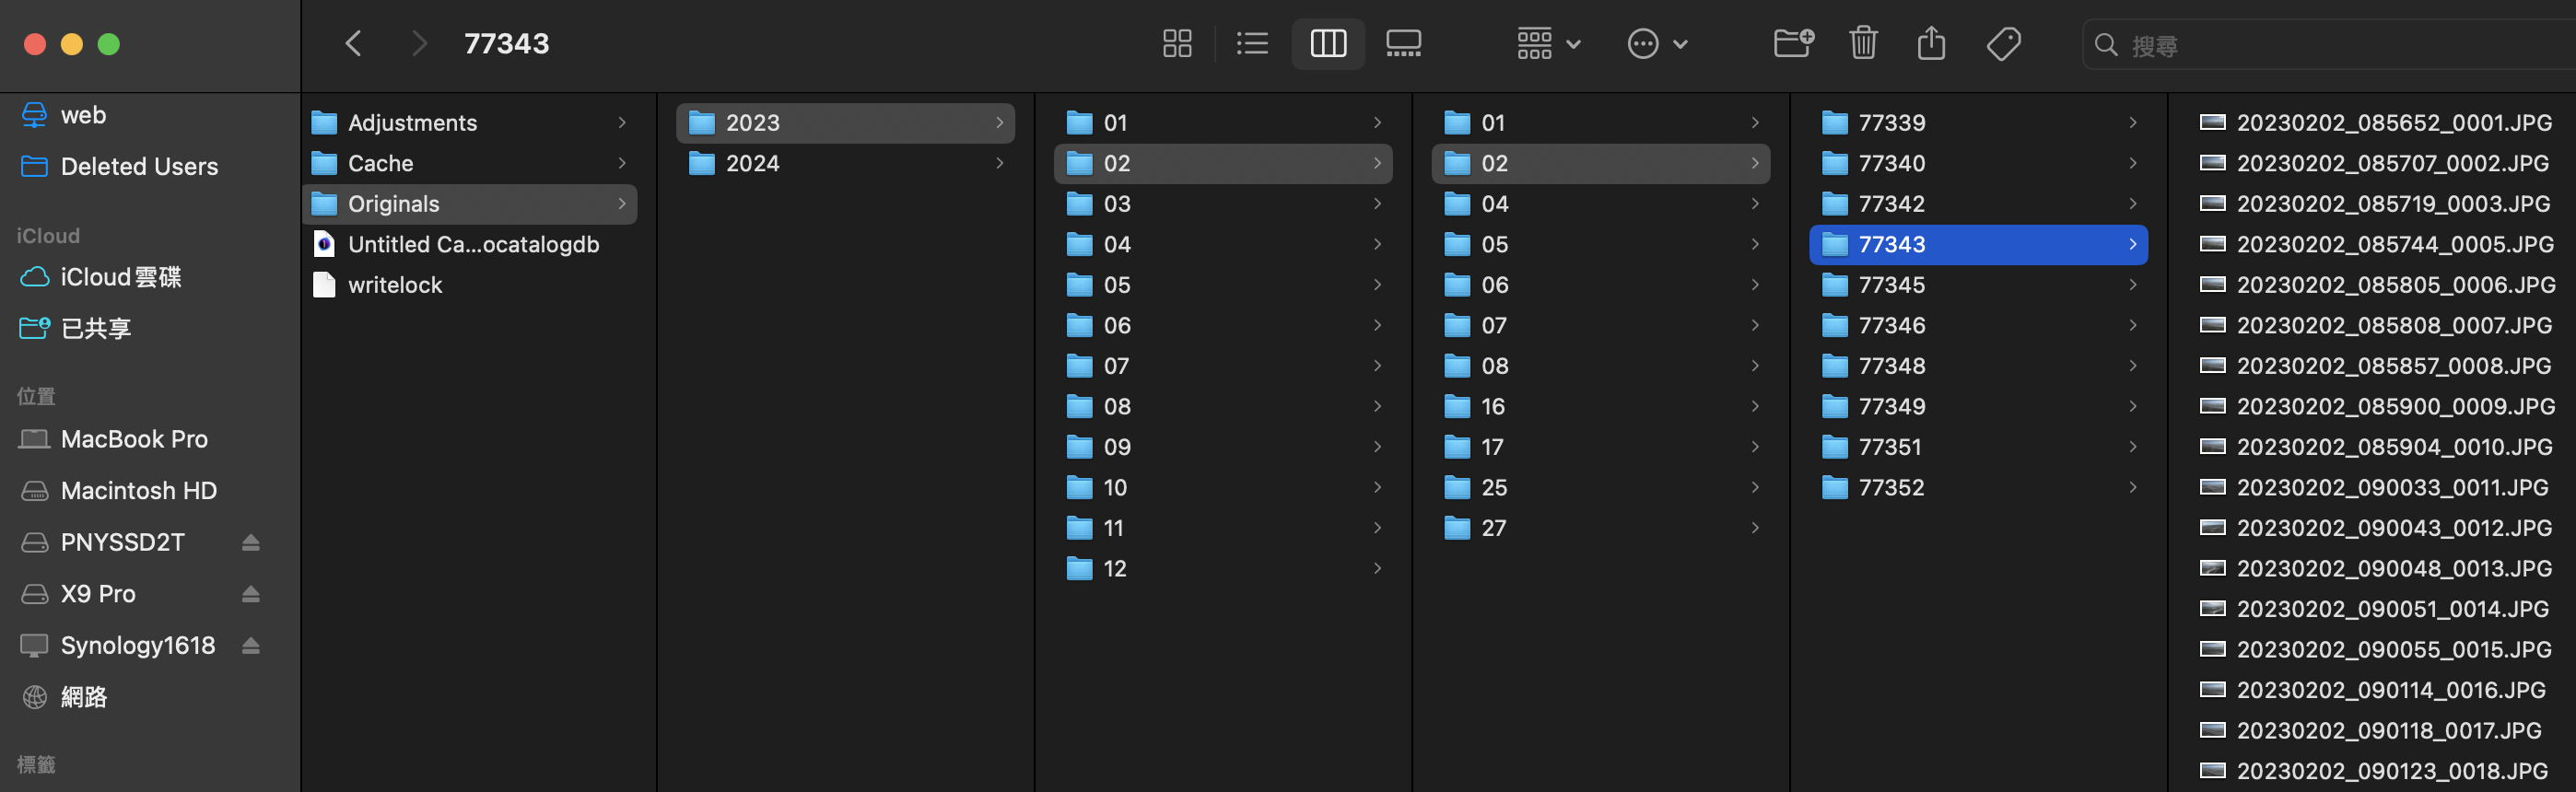Select the column view button

point(1327,44)
